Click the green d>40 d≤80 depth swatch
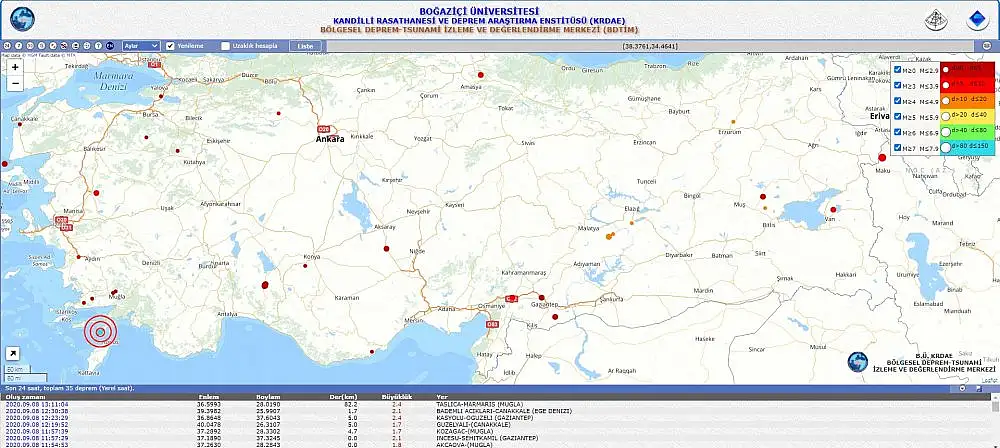This screenshot has width=1000, height=448. [x=967, y=131]
